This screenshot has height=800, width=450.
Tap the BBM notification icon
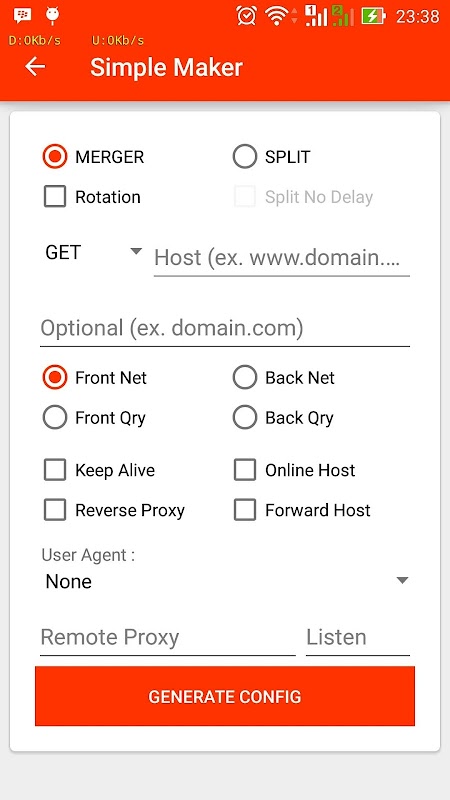point(22,16)
